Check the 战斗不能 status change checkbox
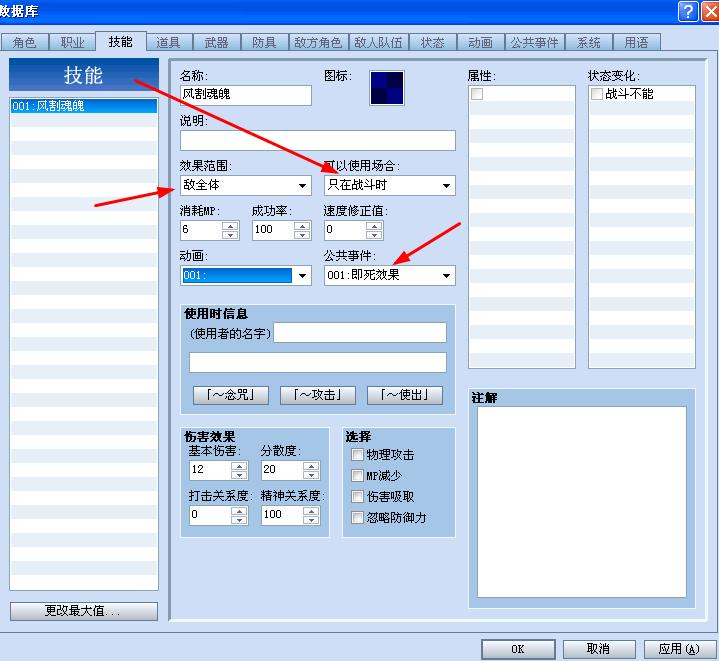This screenshot has height=661, width=719. [x=597, y=94]
